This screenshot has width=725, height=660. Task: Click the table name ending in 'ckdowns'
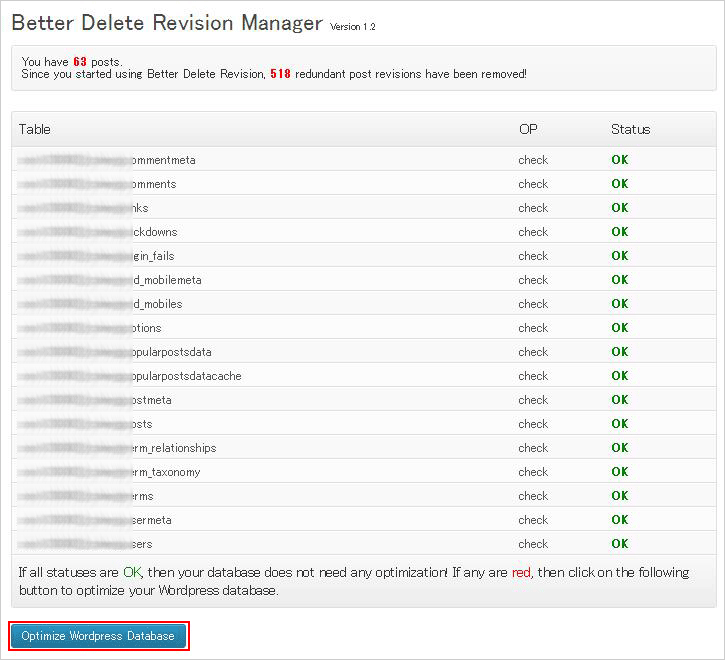coord(98,232)
